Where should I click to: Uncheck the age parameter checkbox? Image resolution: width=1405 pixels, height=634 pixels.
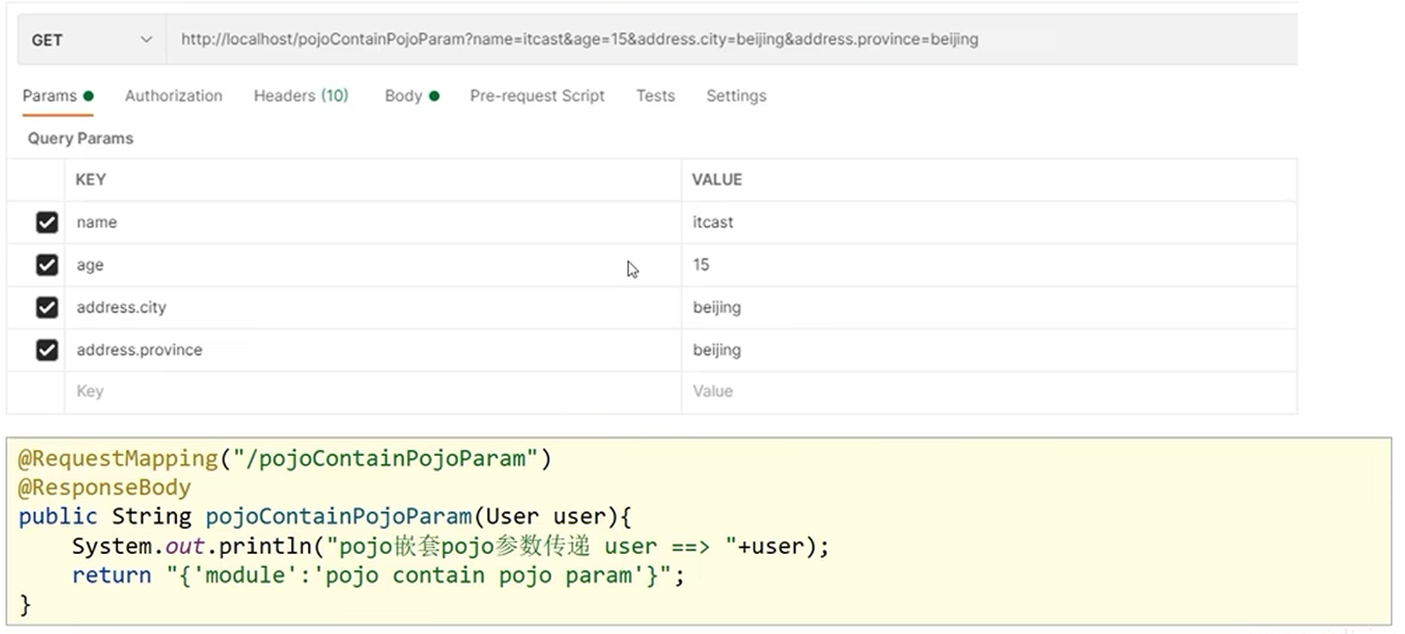coord(47,265)
